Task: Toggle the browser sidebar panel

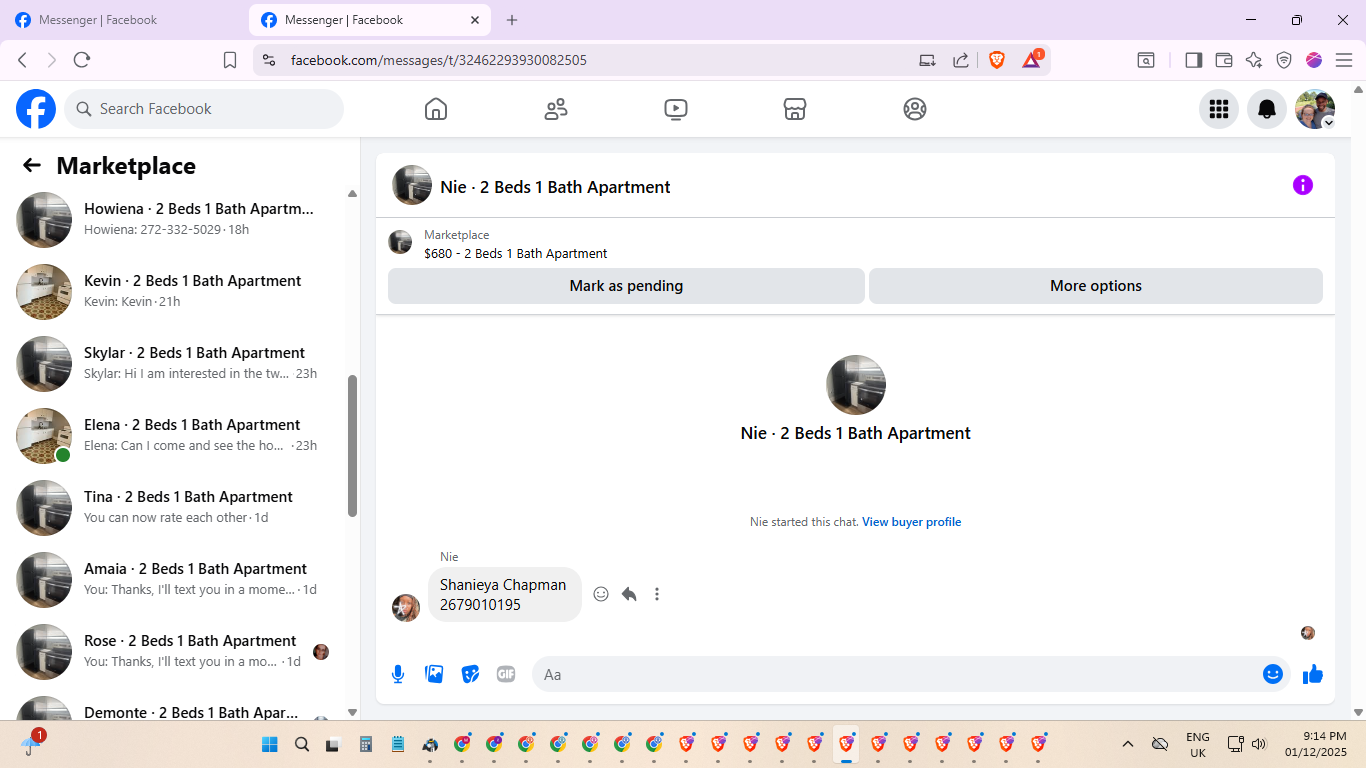Action: pyautogui.click(x=1193, y=60)
